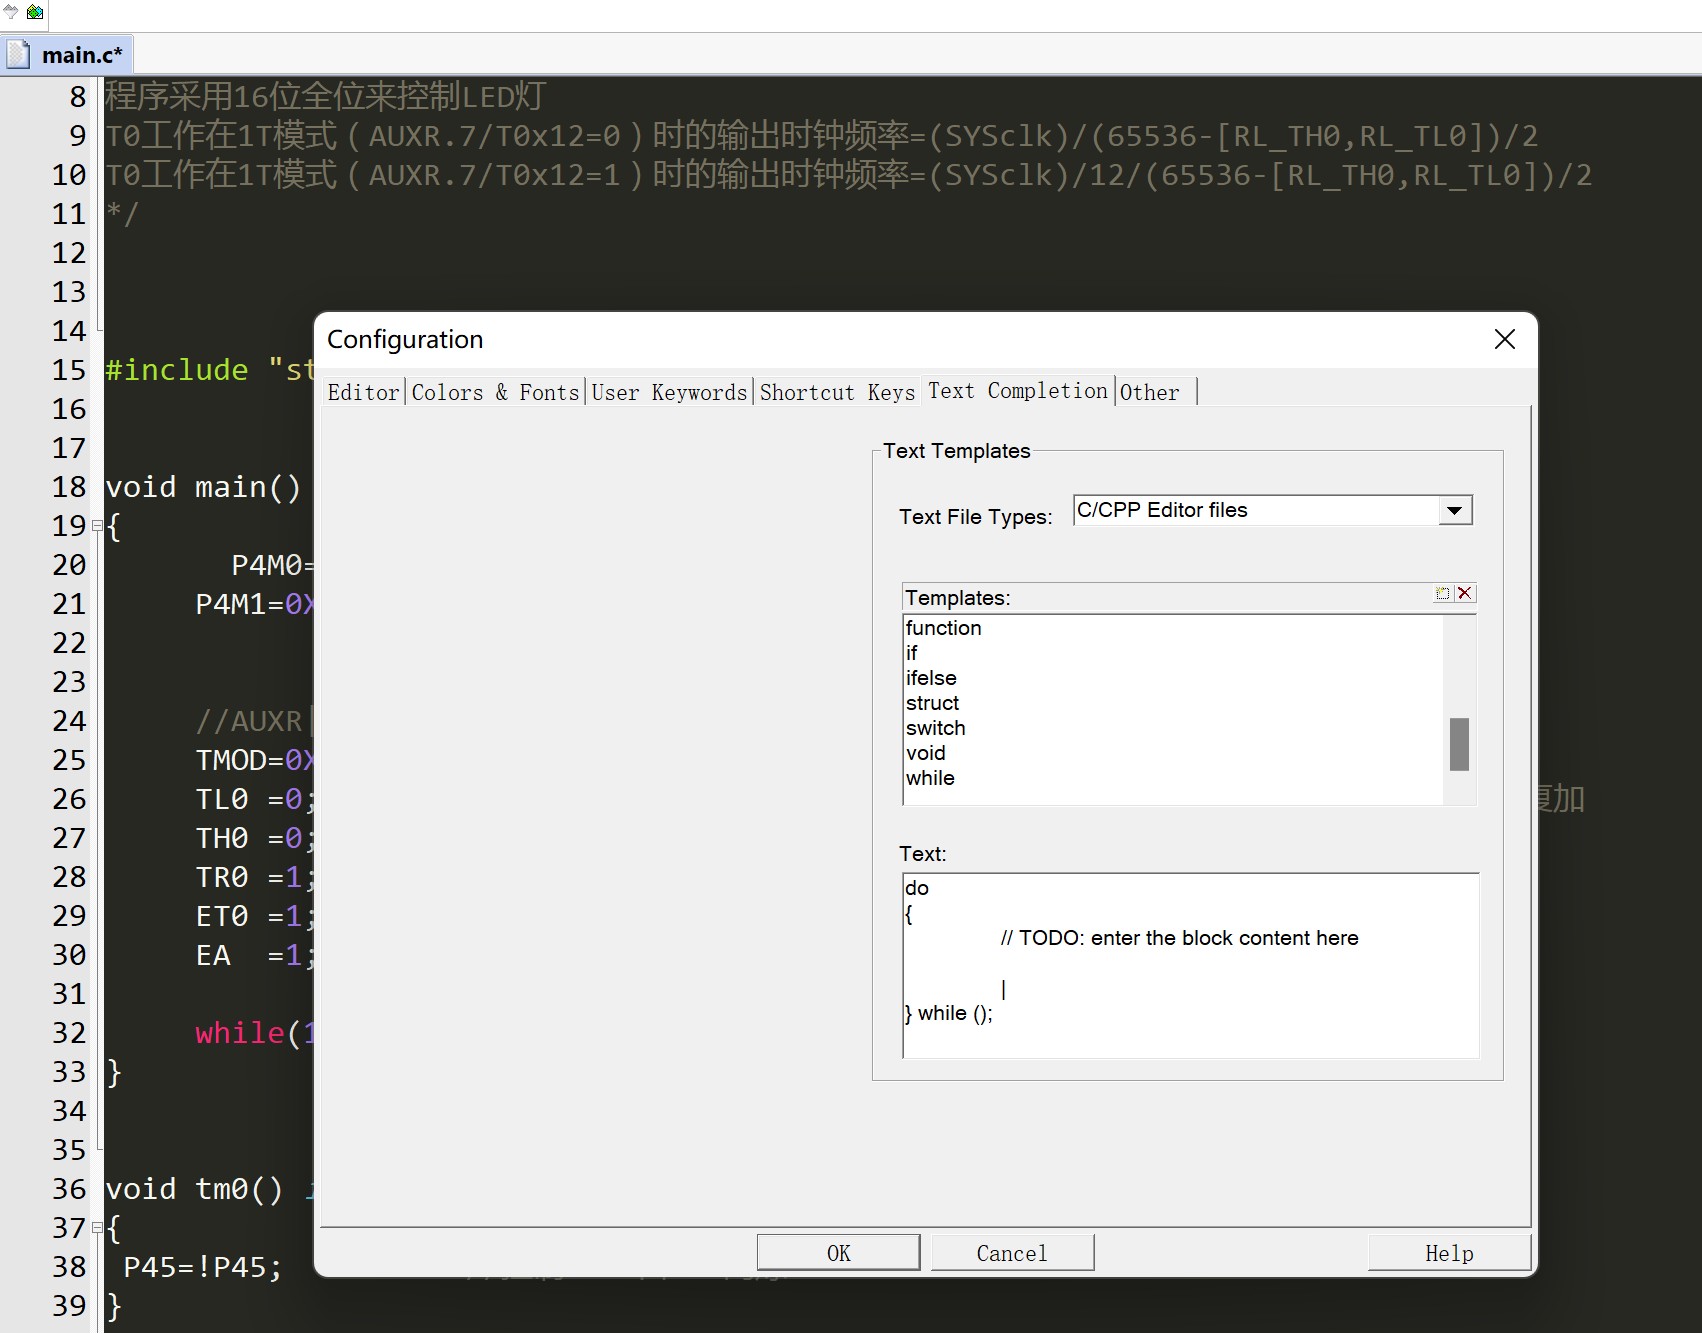
Task: Click inside the template Text edit box
Action: pyautogui.click(x=1190, y=965)
